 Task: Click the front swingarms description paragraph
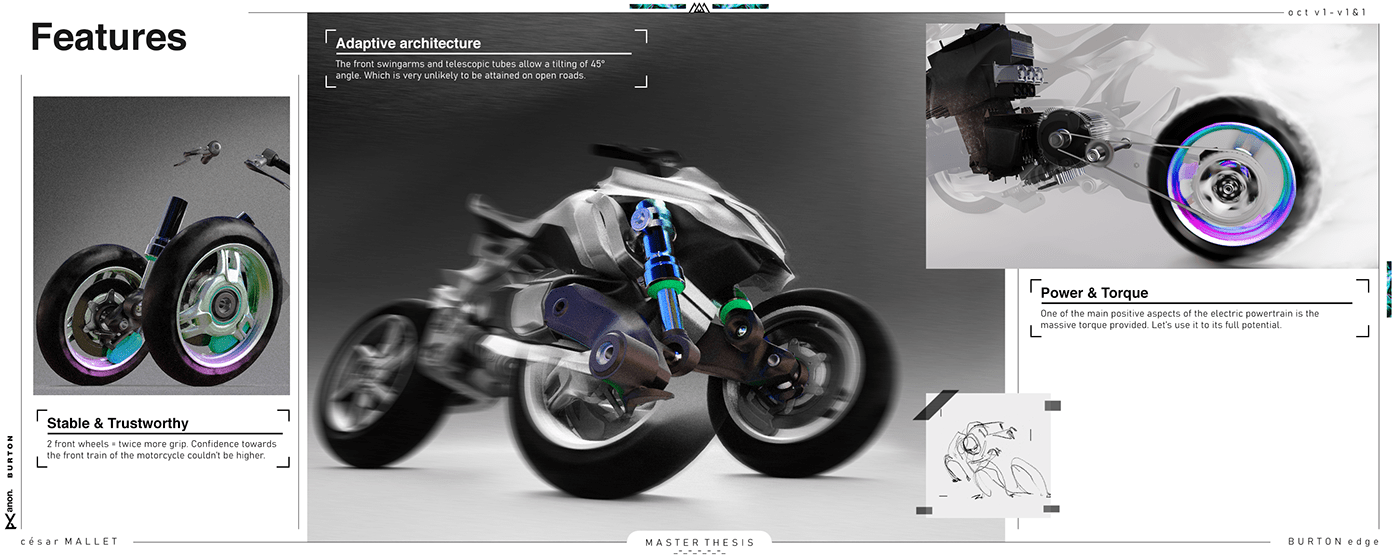click(x=470, y=70)
